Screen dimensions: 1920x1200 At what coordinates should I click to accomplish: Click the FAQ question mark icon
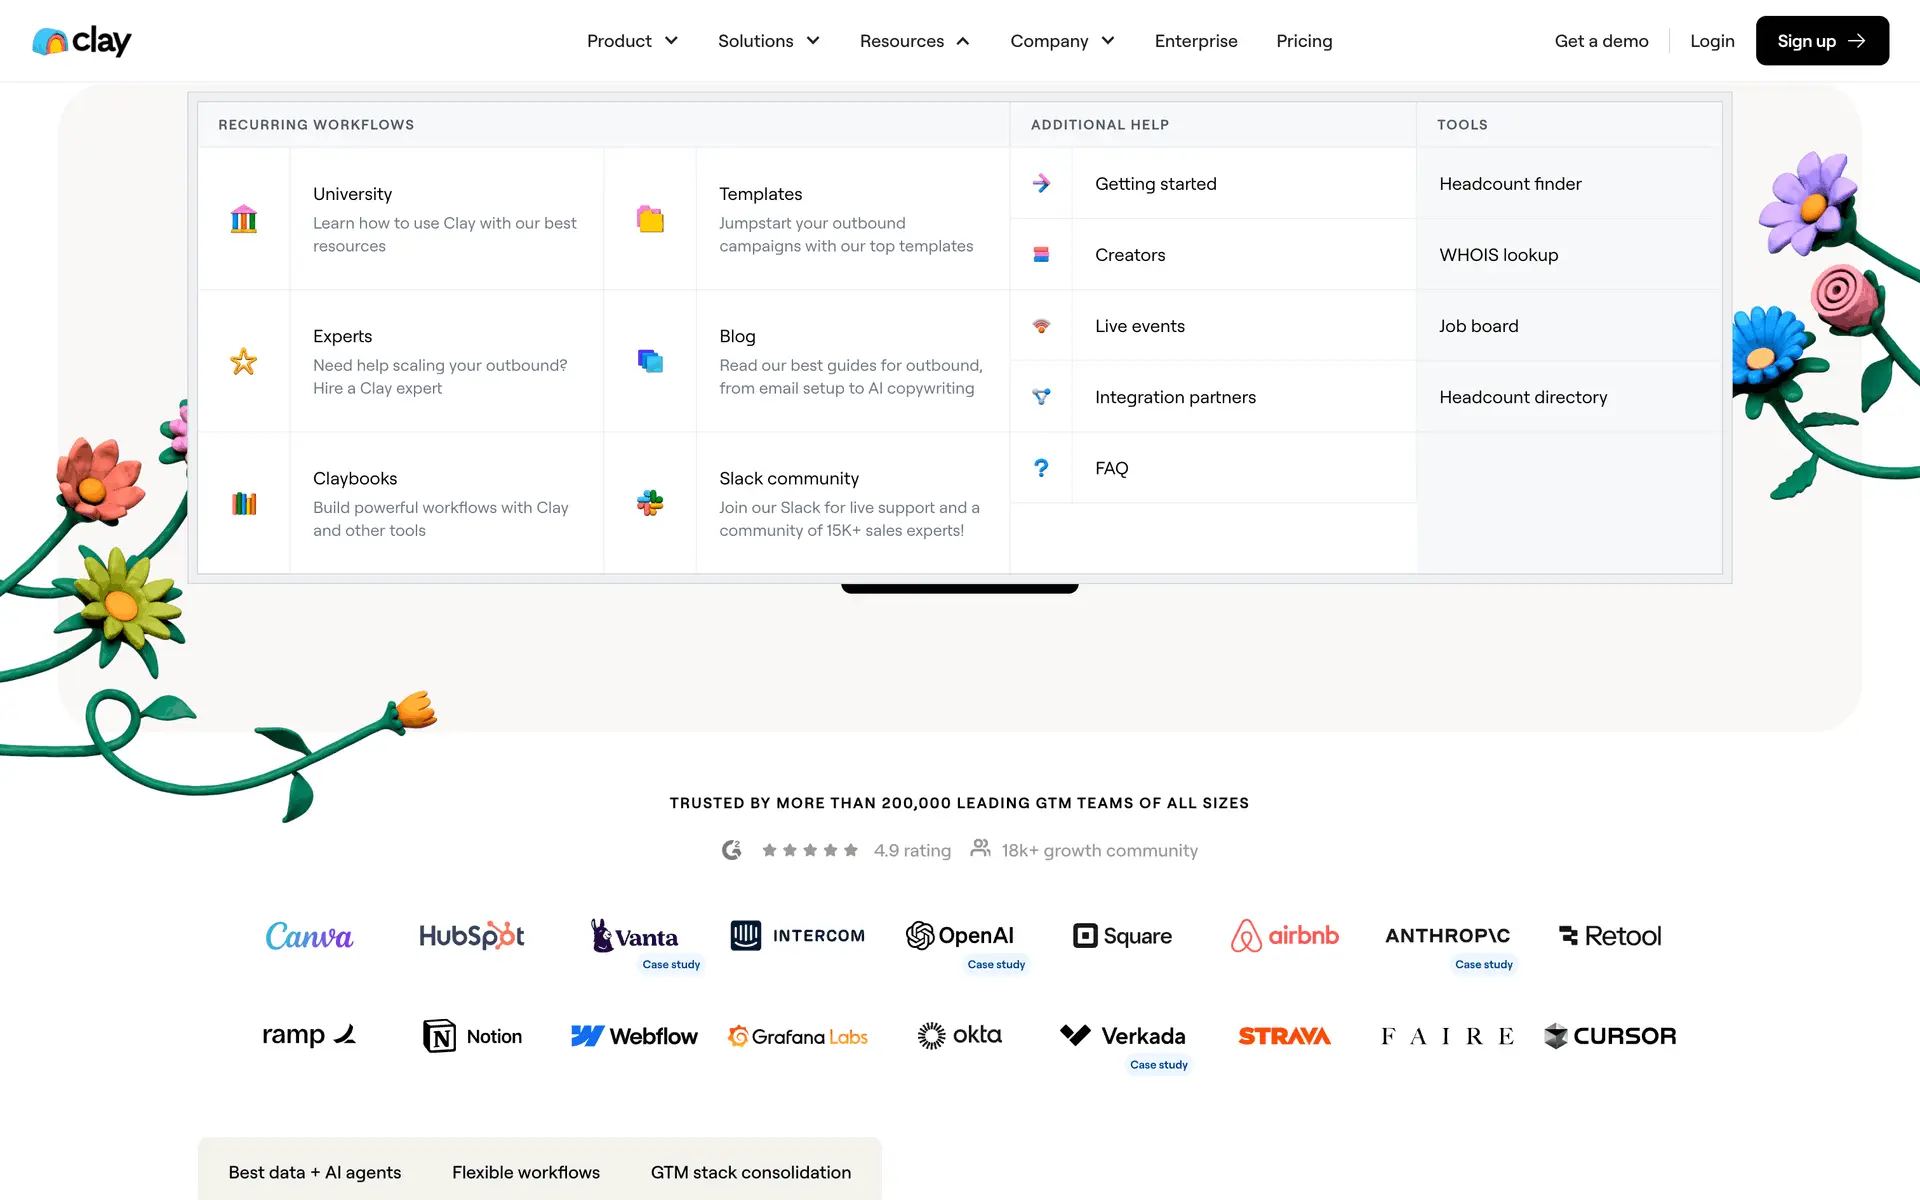1041,468
